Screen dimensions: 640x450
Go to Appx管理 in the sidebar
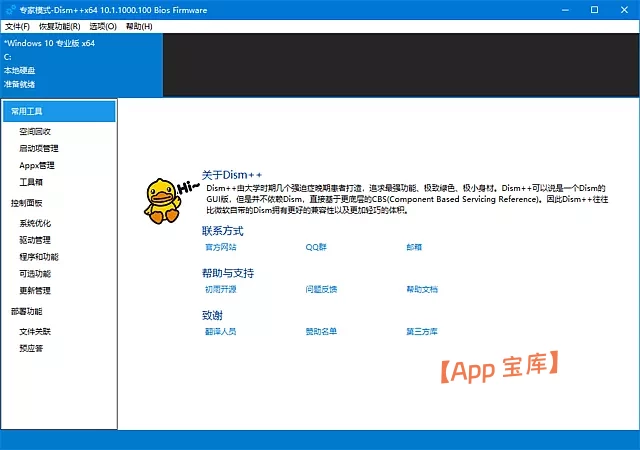click(x=37, y=165)
